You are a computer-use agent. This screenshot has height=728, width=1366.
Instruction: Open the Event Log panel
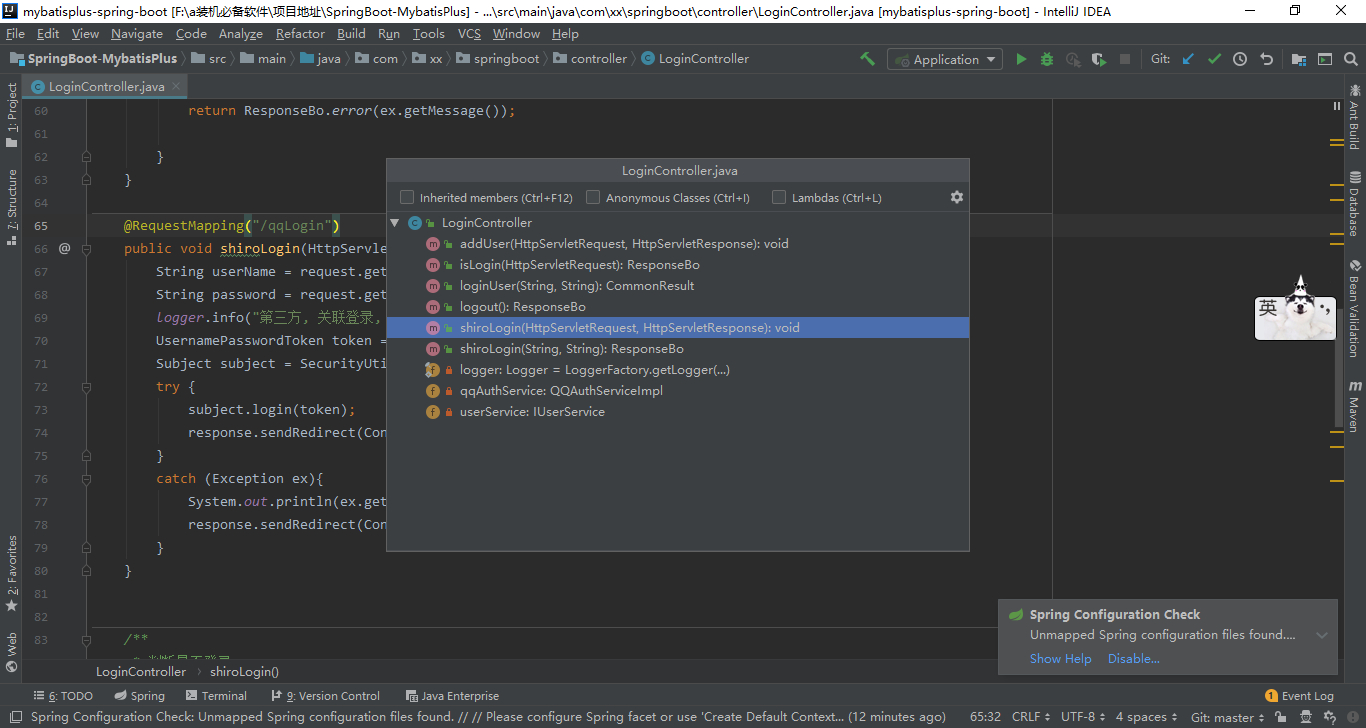pyautogui.click(x=1299, y=696)
